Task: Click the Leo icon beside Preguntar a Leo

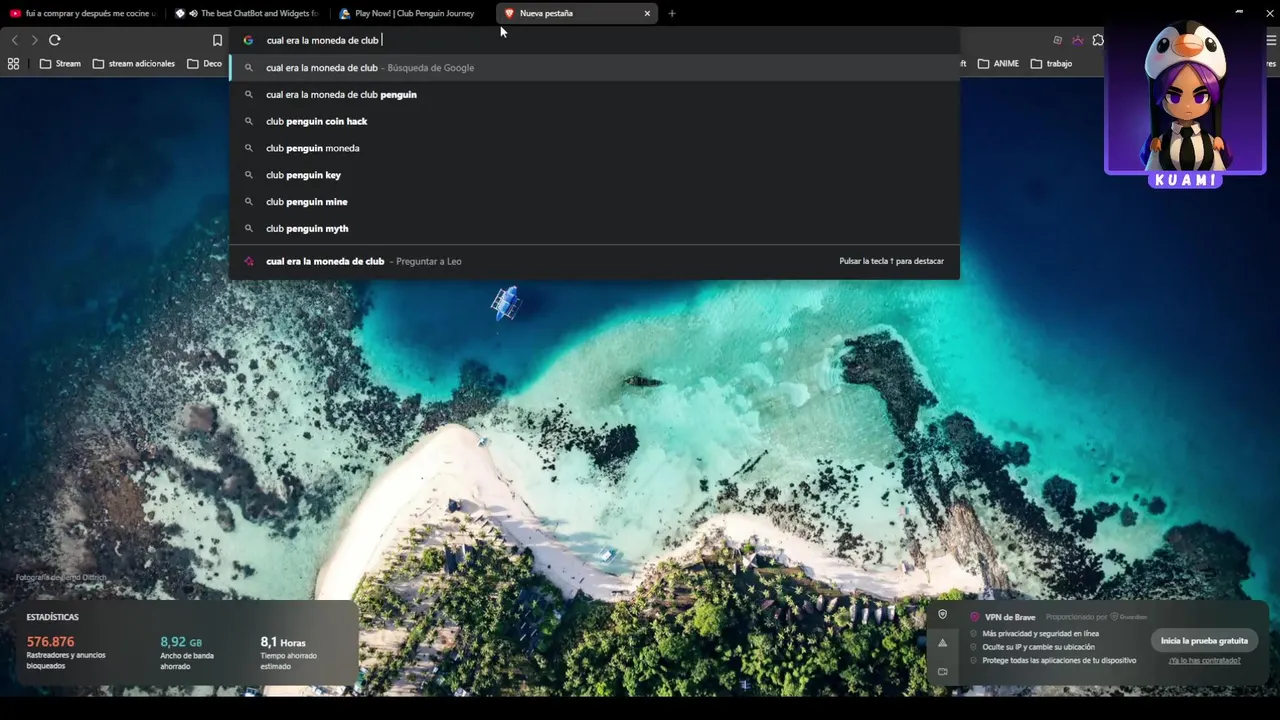Action: pyautogui.click(x=249, y=261)
